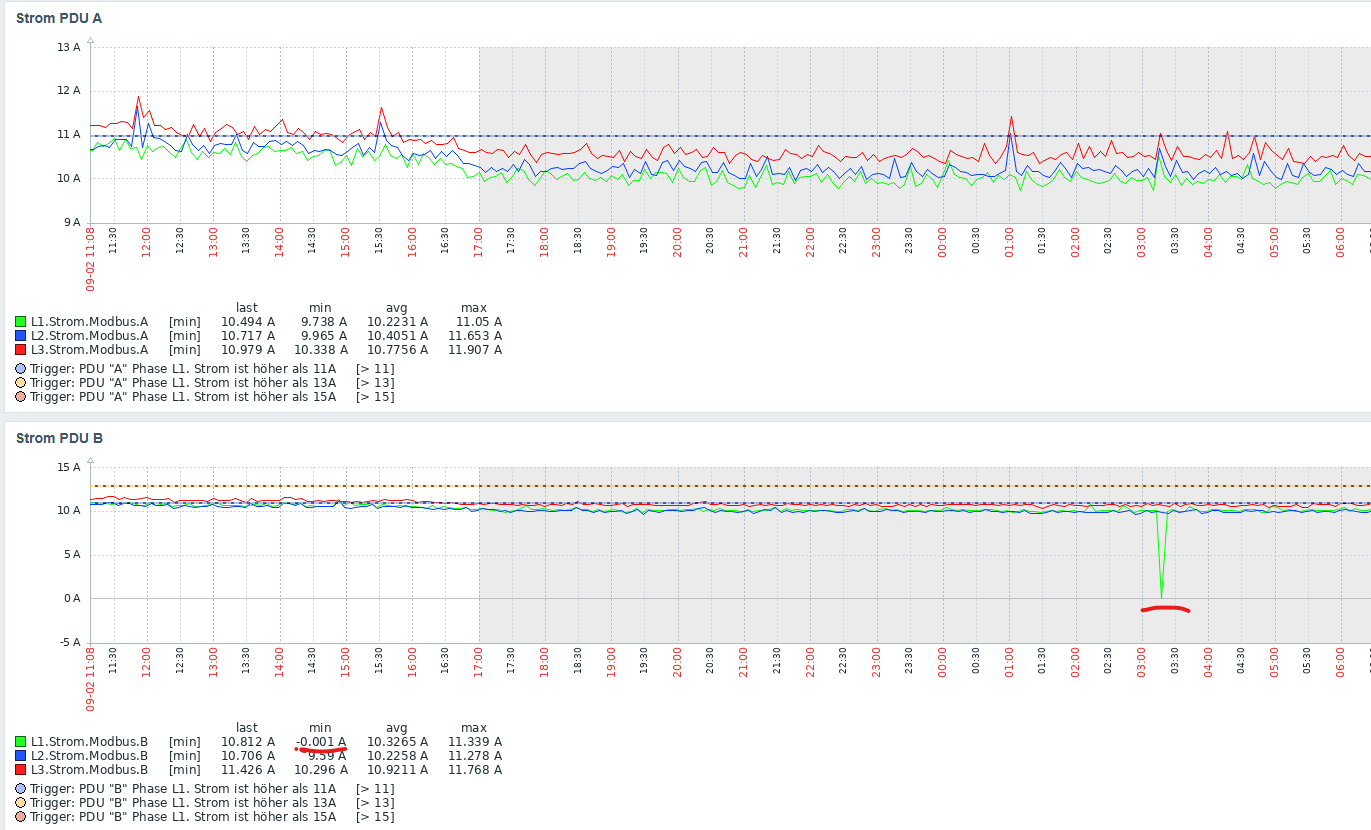Click the min value "-0.001 A"
The image size is (1371, 830).
(321, 742)
